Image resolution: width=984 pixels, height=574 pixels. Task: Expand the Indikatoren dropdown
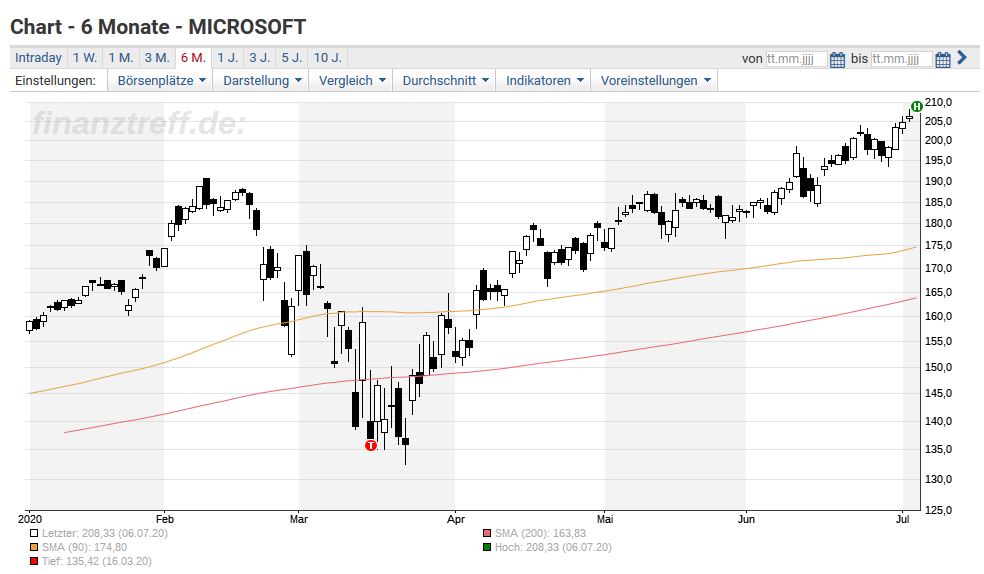coord(545,80)
